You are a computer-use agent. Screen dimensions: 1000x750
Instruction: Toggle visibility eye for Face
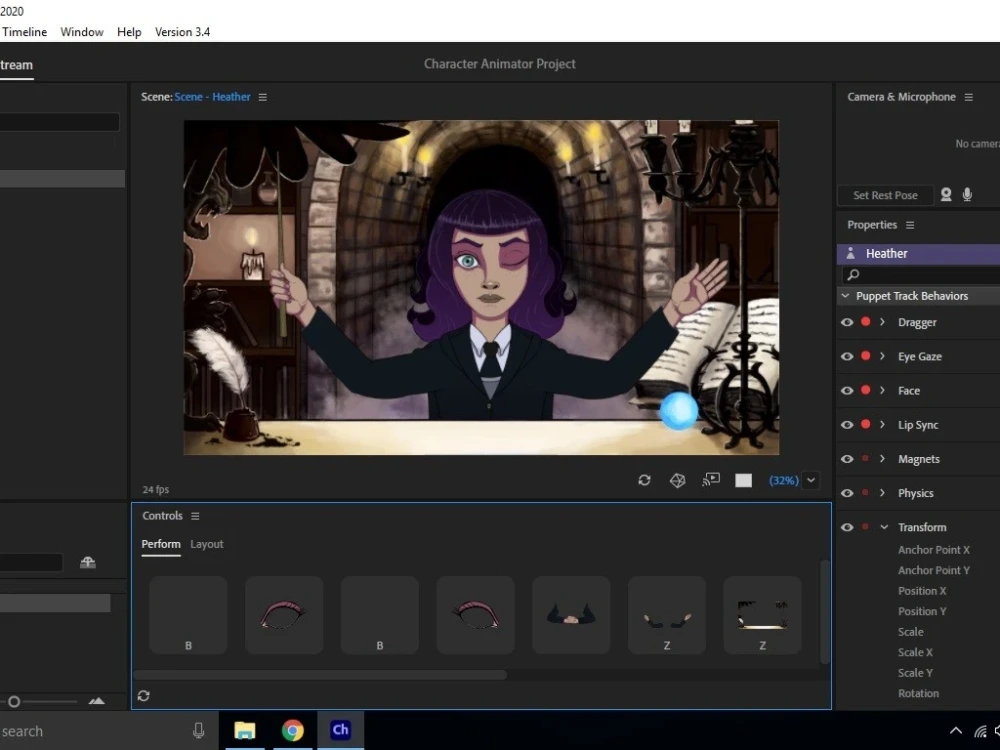847,390
